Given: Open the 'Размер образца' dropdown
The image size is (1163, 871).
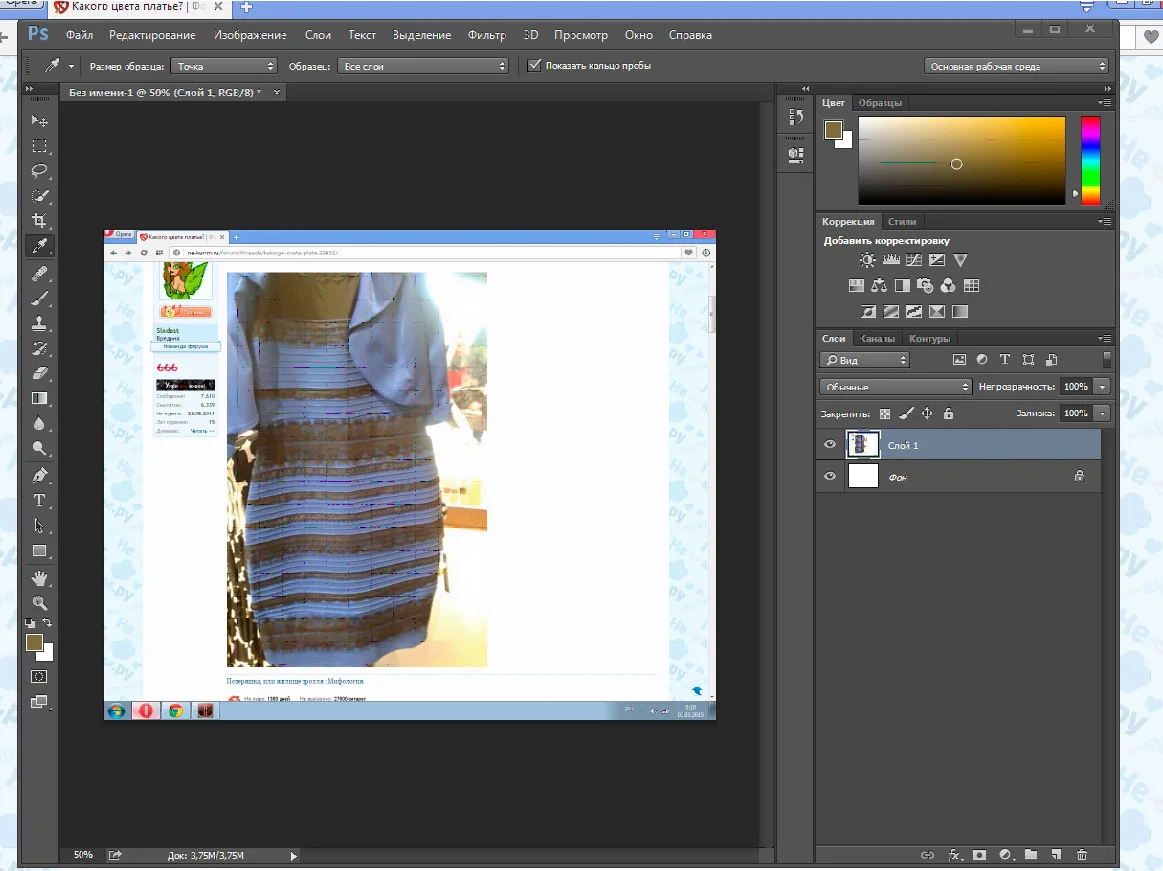Looking at the screenshot, I should coord(224,66).
